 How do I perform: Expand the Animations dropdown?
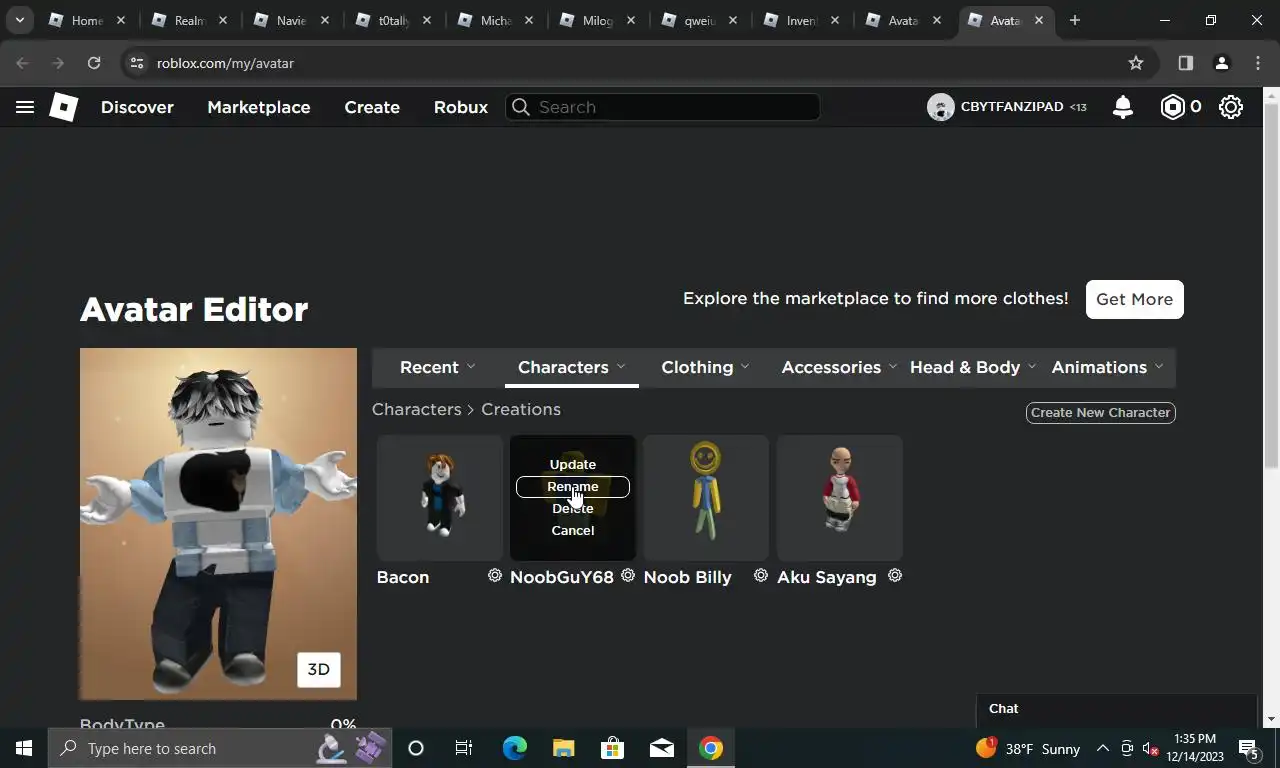(x=1107, y=367)
